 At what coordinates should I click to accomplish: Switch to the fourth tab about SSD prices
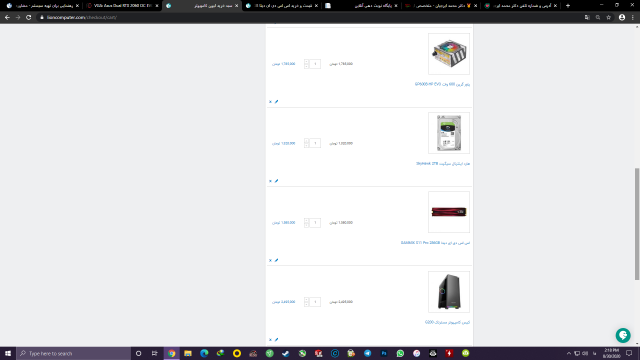282,6
